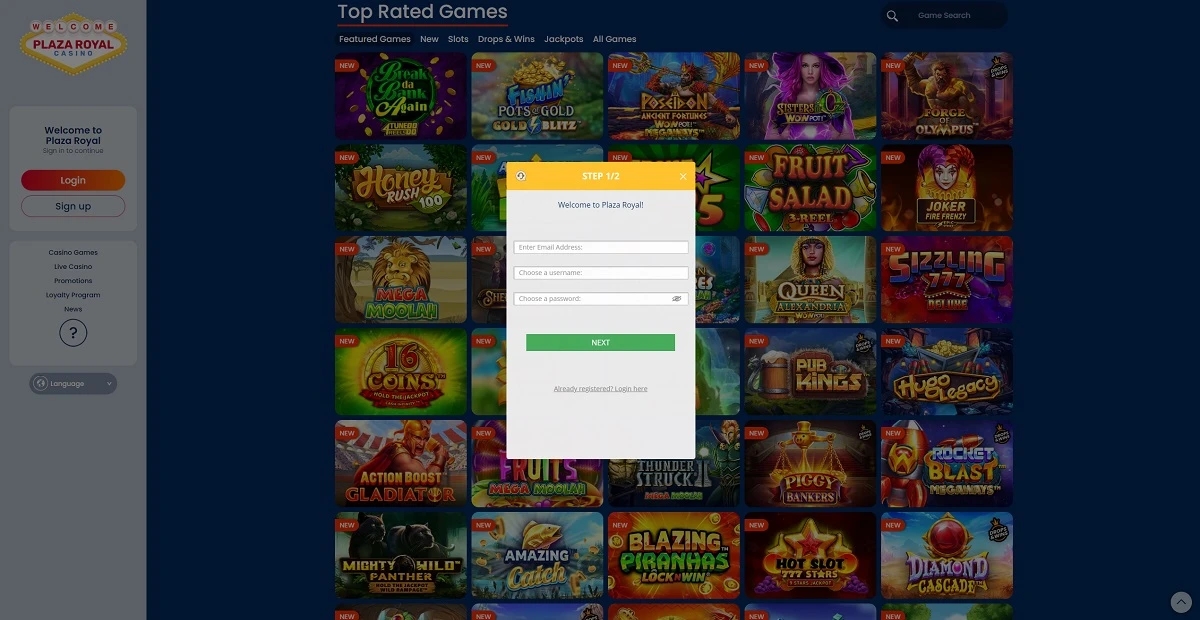Image resolution: width=1200 pixels, height=620 pixels.
Task: Click the round icon in dialog header
Action: (521, 176)
